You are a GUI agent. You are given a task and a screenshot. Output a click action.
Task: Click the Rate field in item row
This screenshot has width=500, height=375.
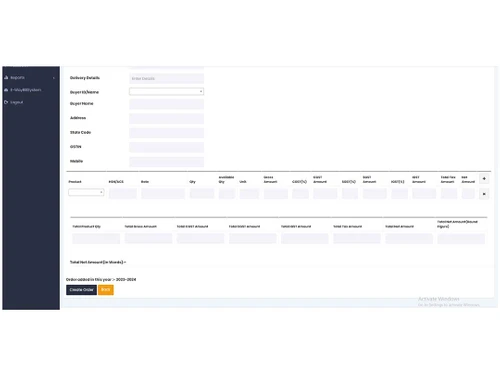163,193
